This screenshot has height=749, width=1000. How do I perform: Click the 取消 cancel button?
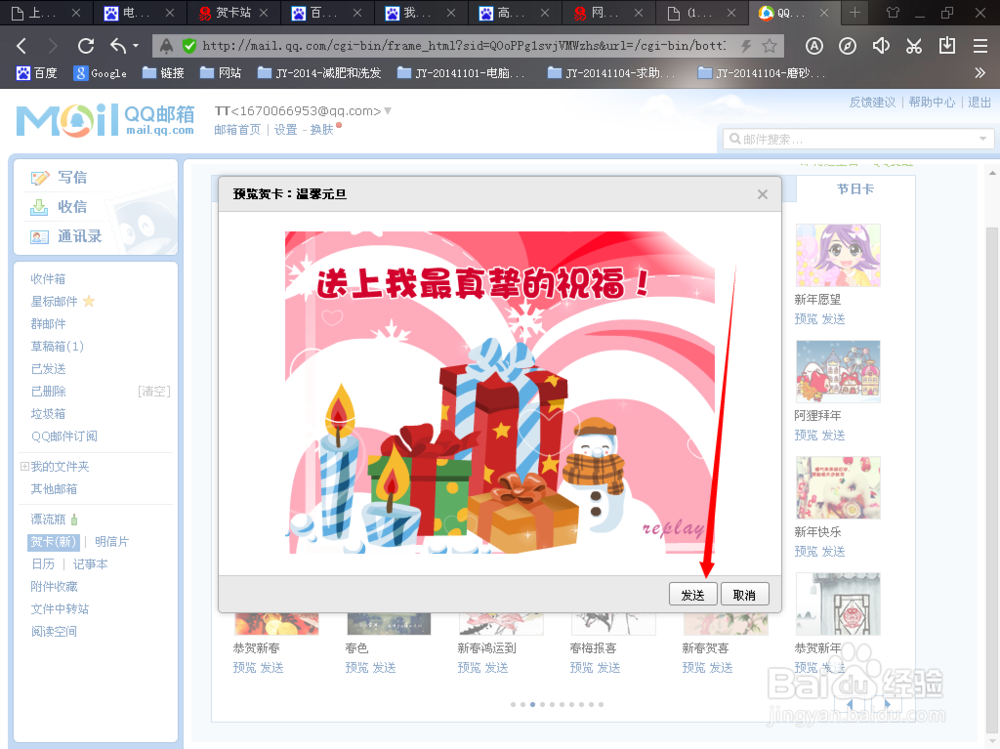[744, 593]
